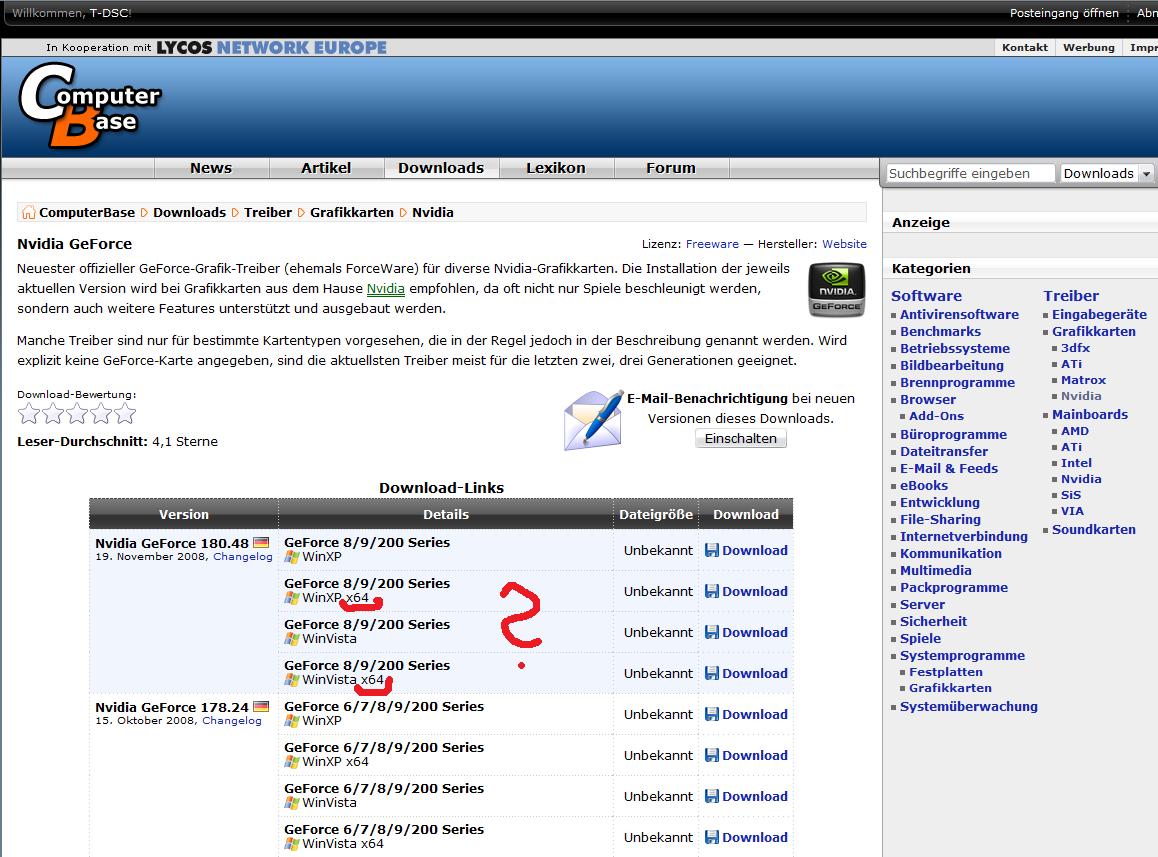The width and height of the screenshot is (1158, 857).
Task: Open VIA mainboard drivers
Action: [1072, 511]
